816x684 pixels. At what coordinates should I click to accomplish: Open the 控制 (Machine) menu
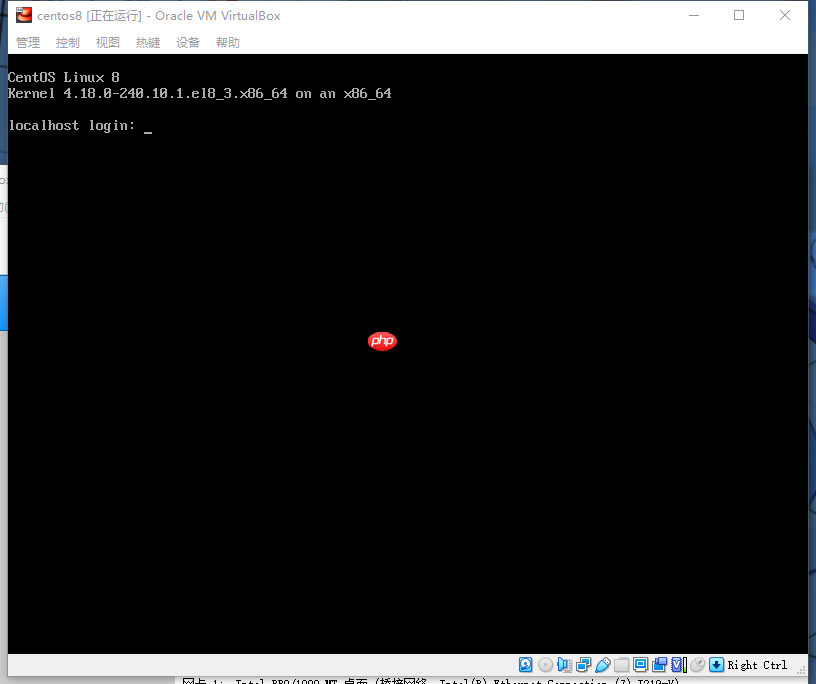(67, 42)
